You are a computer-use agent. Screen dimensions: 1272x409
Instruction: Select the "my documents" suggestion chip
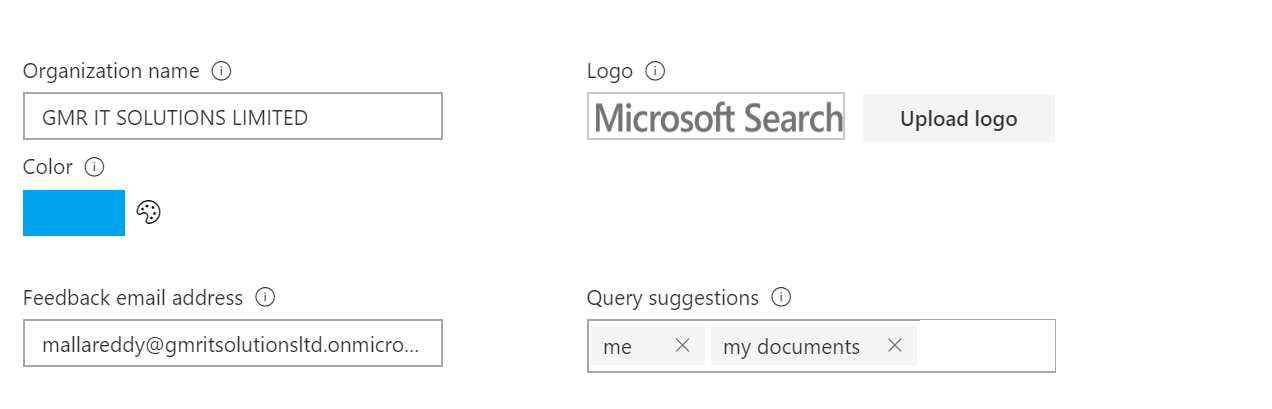point(791,346)
